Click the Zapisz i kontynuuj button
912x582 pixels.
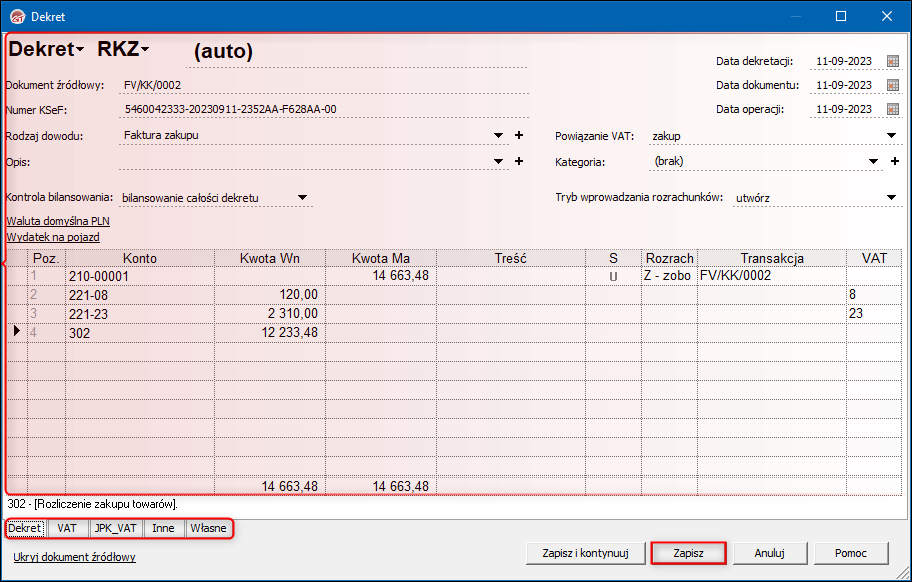coord(584,552)
